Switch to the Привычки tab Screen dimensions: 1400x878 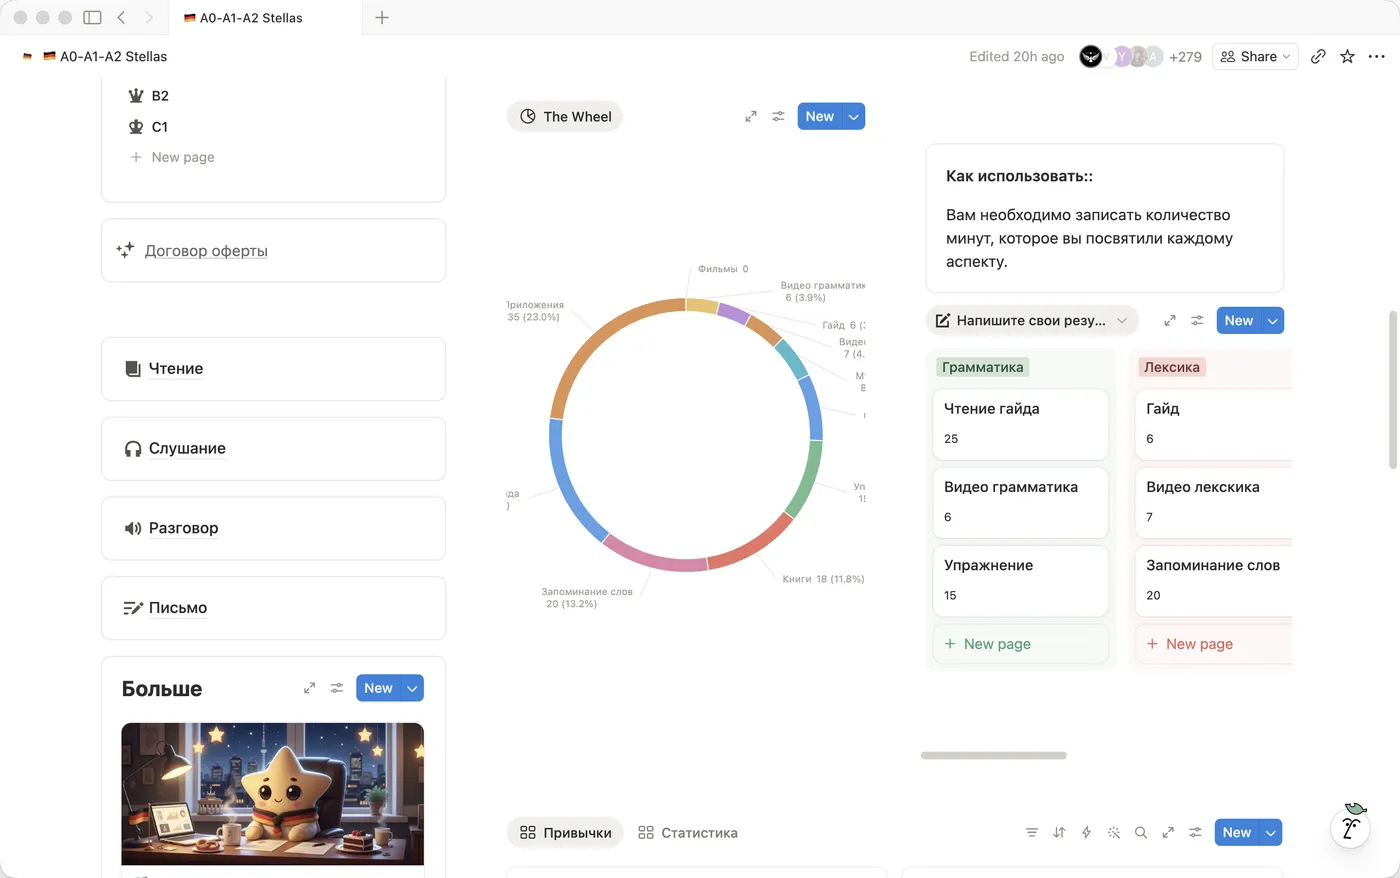coord(566,833)
